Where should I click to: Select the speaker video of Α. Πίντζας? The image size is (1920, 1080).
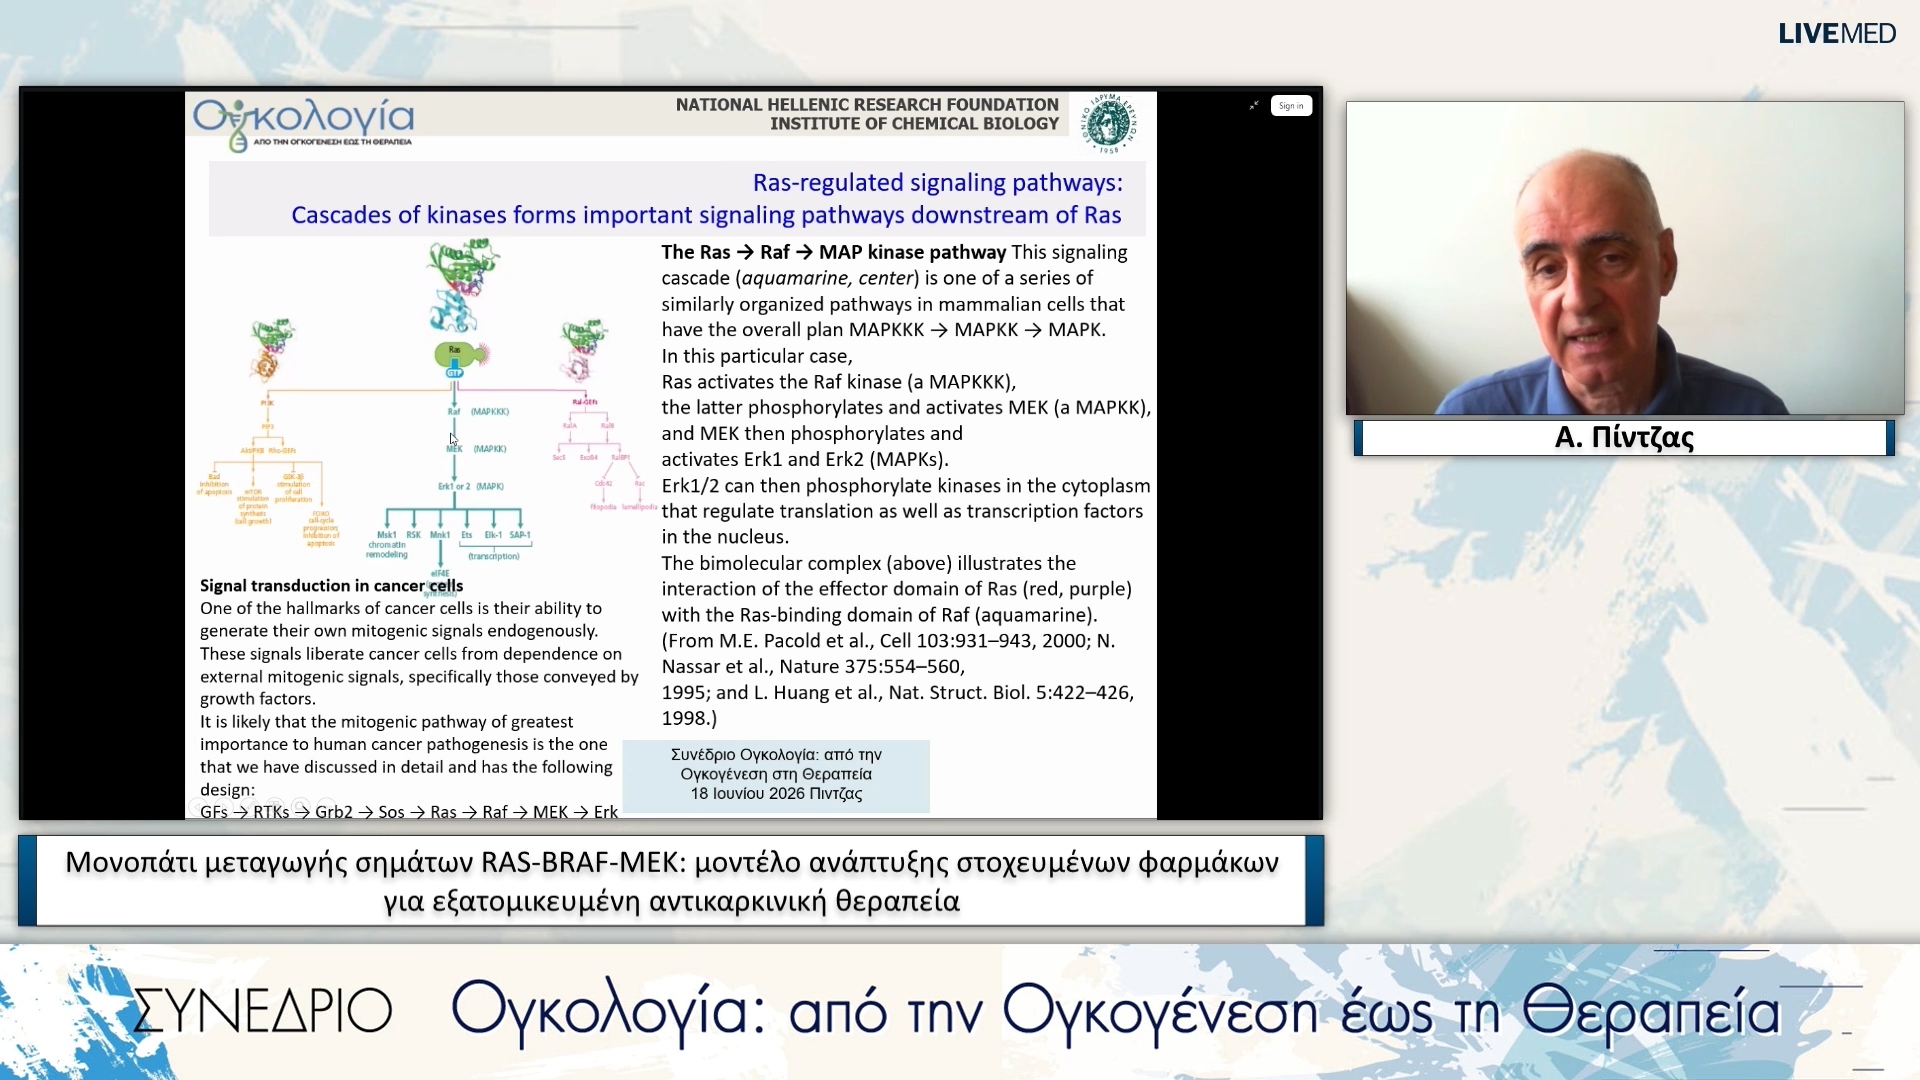click(1625, 258)
